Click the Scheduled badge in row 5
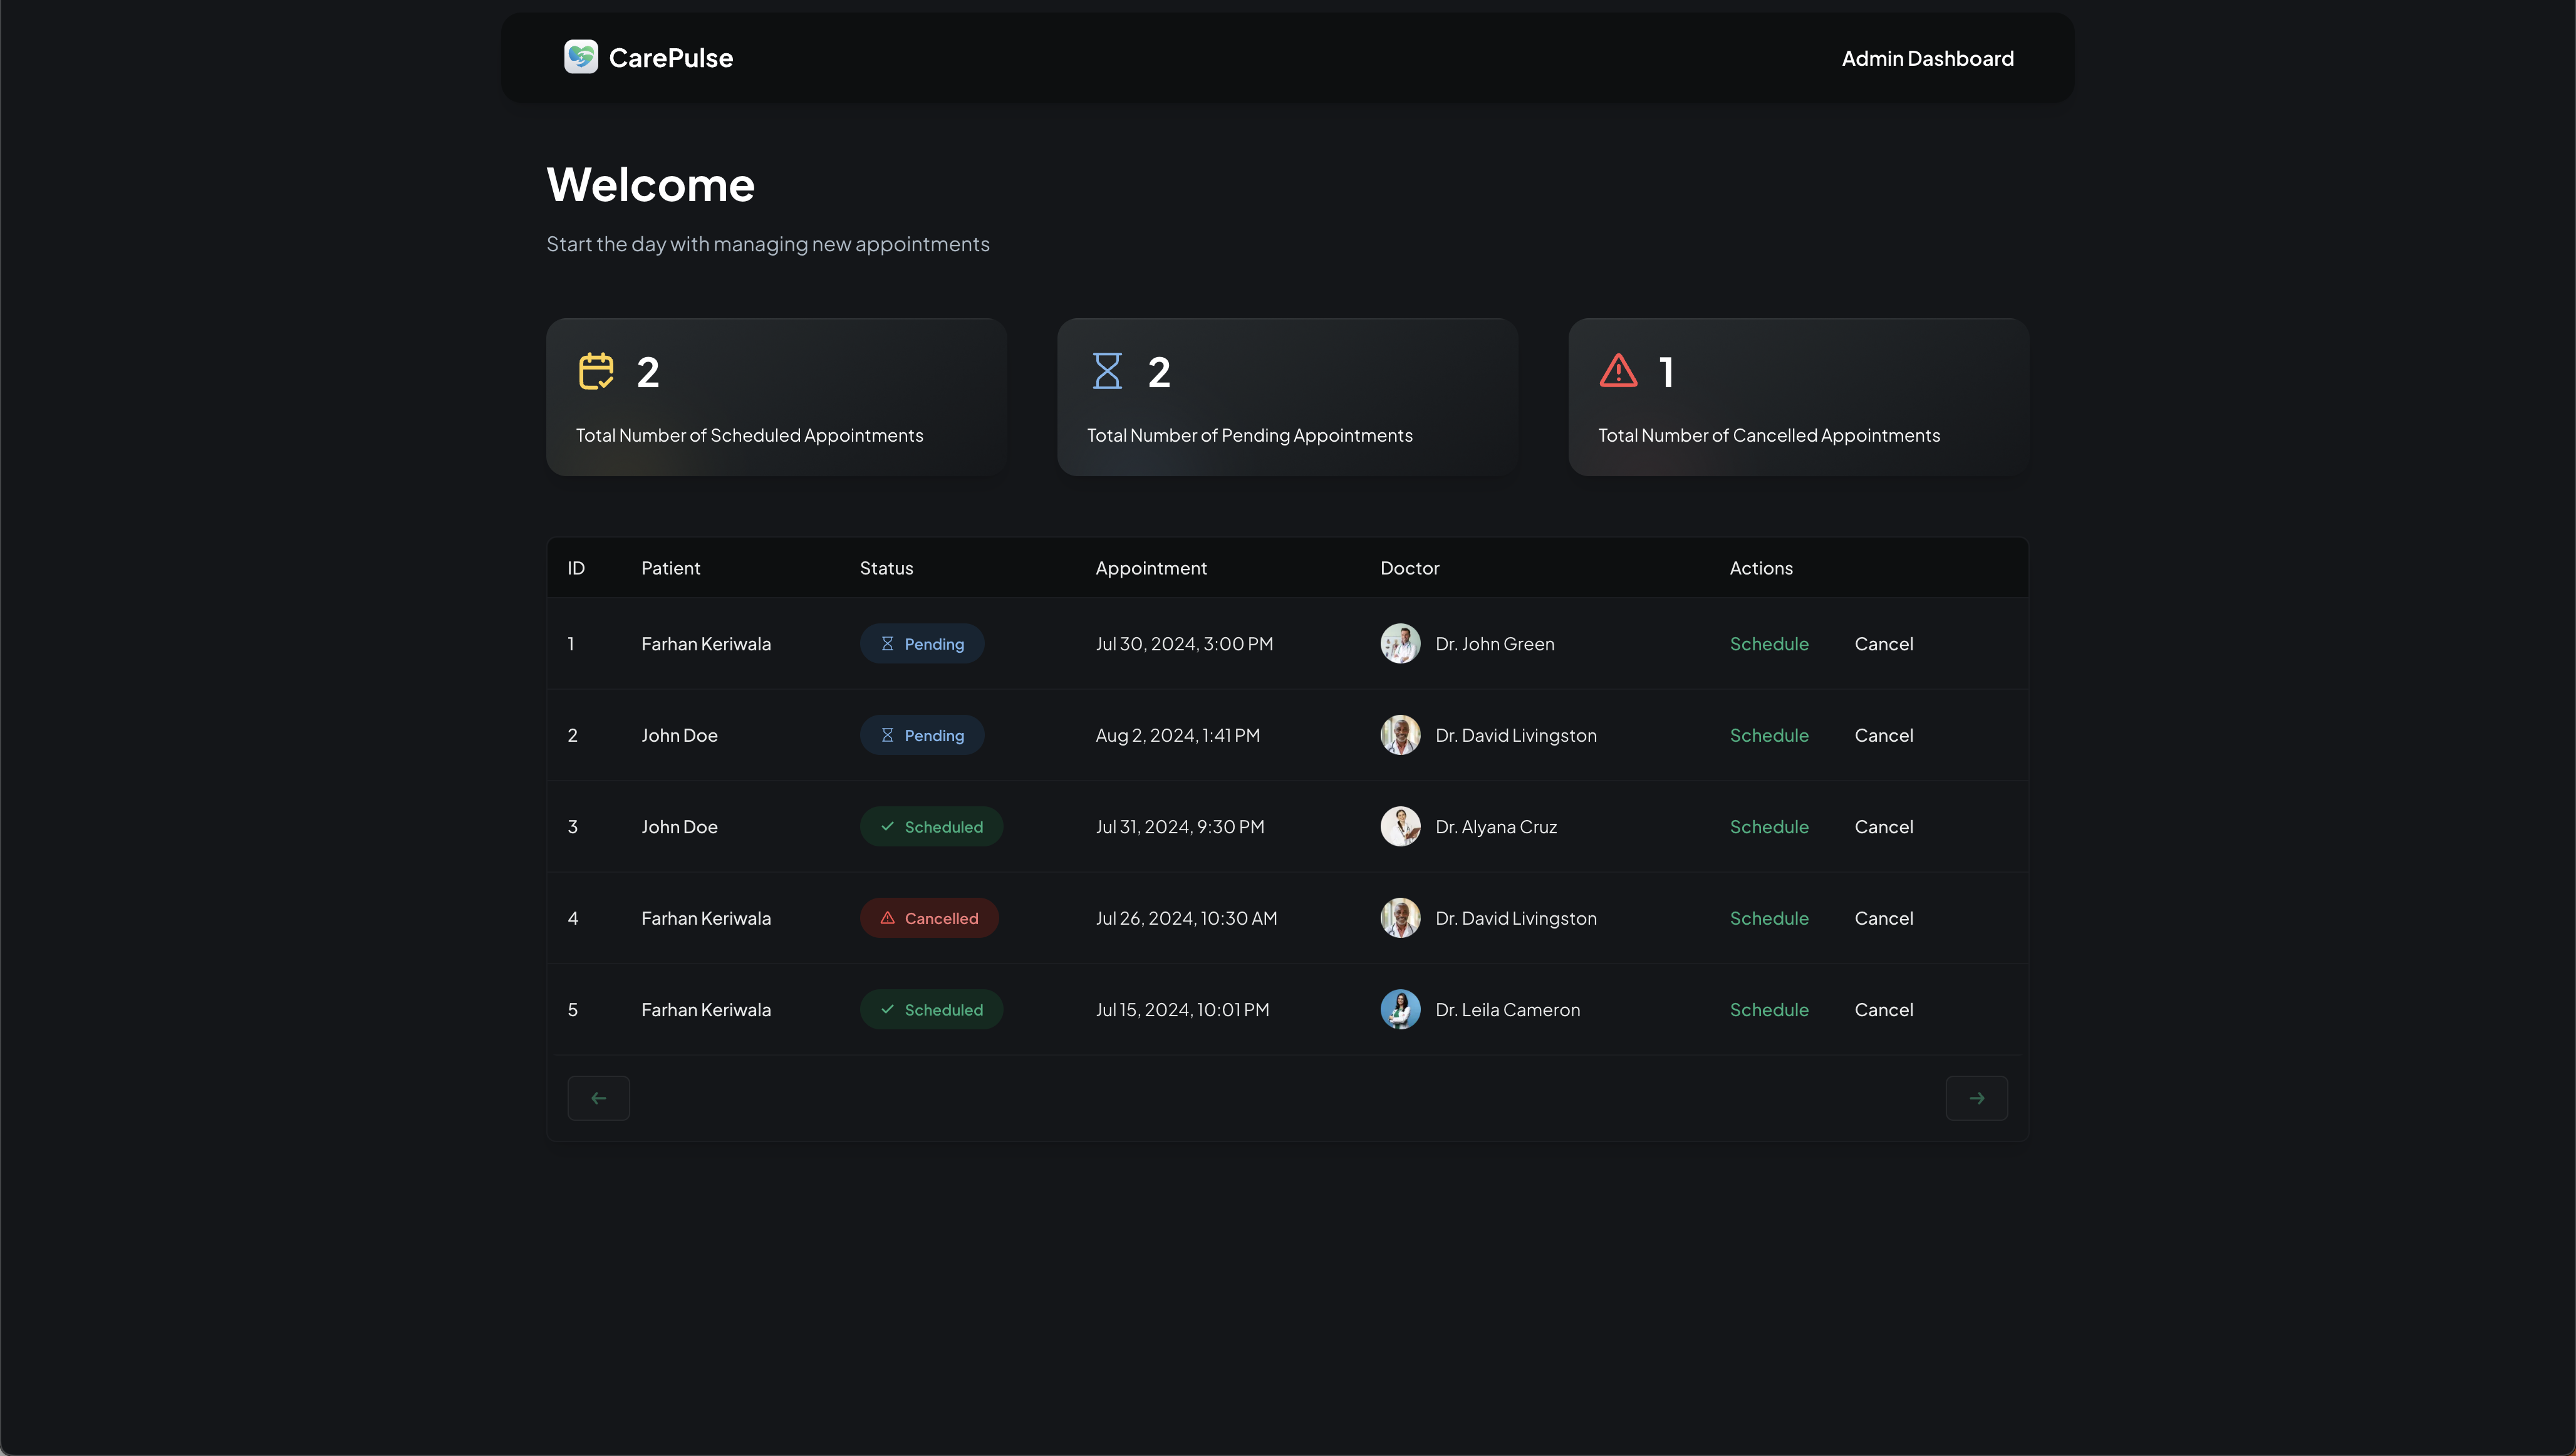Screen dimensions: 2576x1456 point(931,1010)
